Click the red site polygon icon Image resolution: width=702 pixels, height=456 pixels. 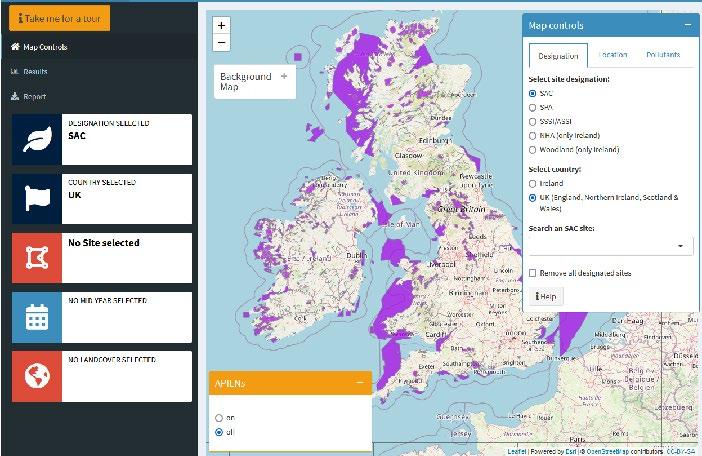(x=36, y=258)
